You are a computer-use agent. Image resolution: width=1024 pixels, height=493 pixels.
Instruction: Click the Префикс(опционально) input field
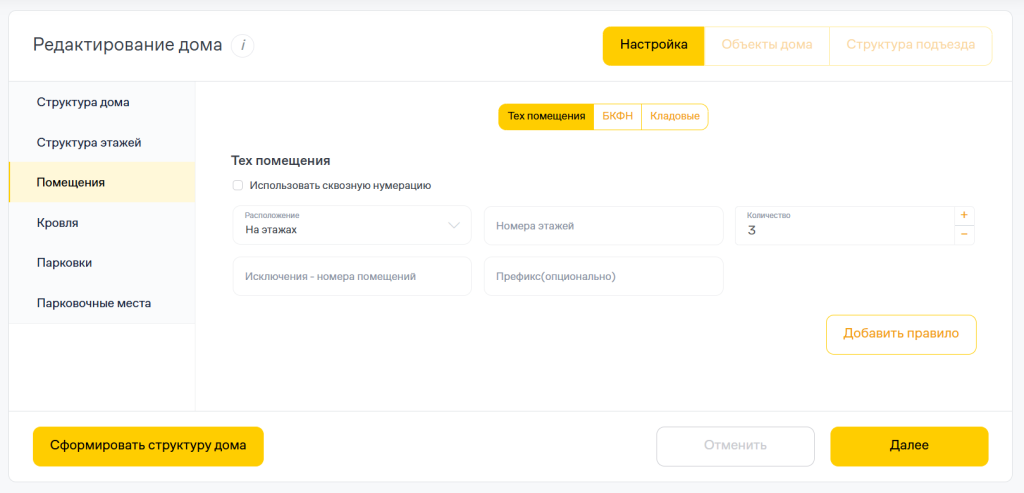tap(603, 276)
